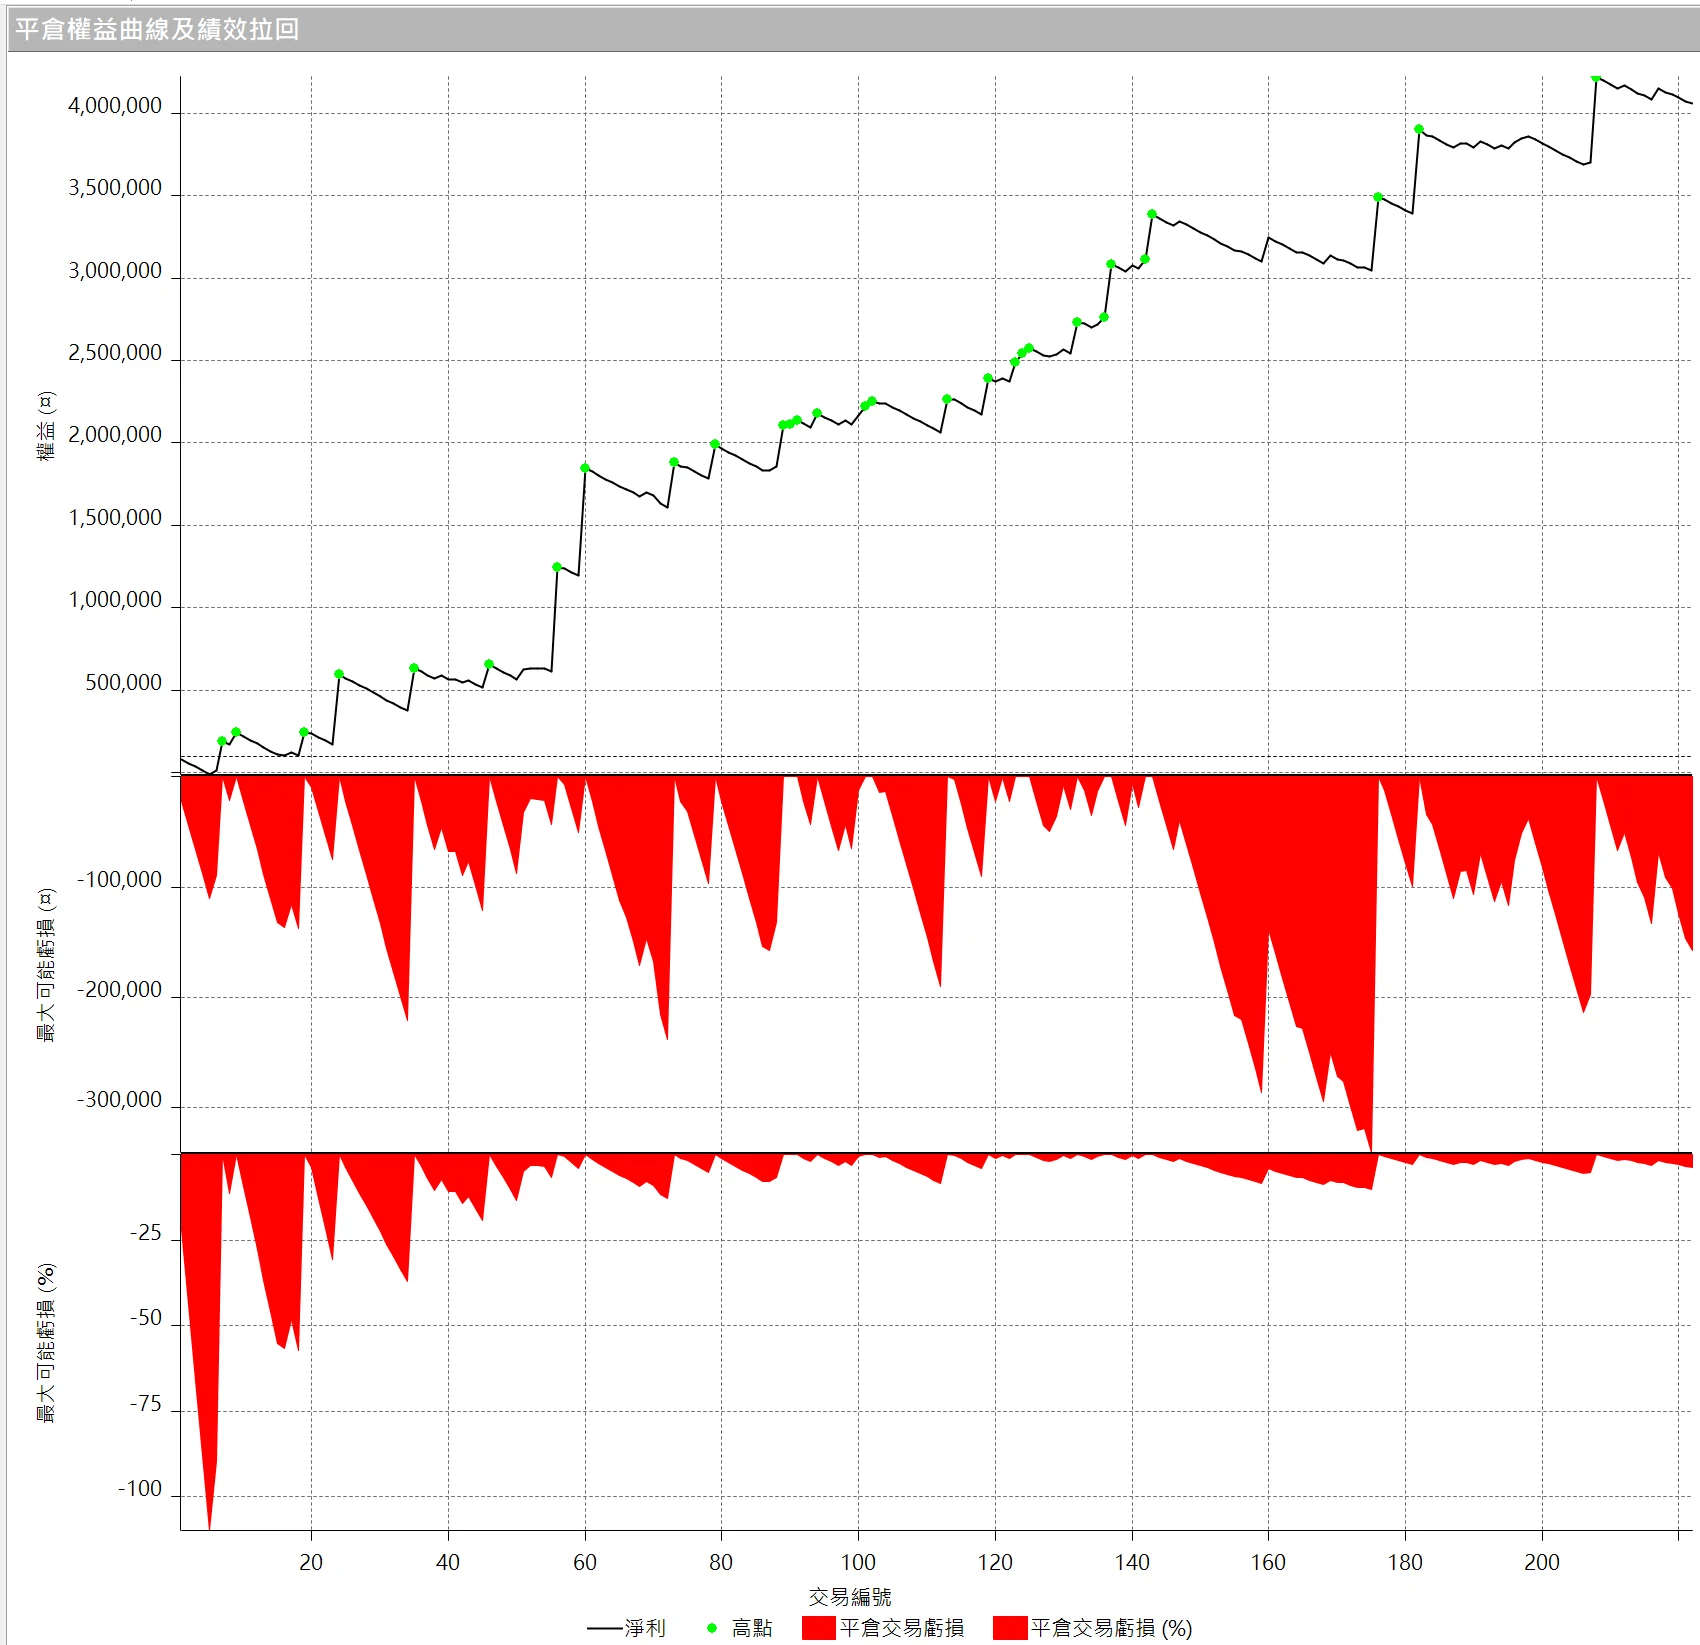Click the -50 percent axis label
Viewport: 1700px width, 1645px height.
click(145, 1318)
